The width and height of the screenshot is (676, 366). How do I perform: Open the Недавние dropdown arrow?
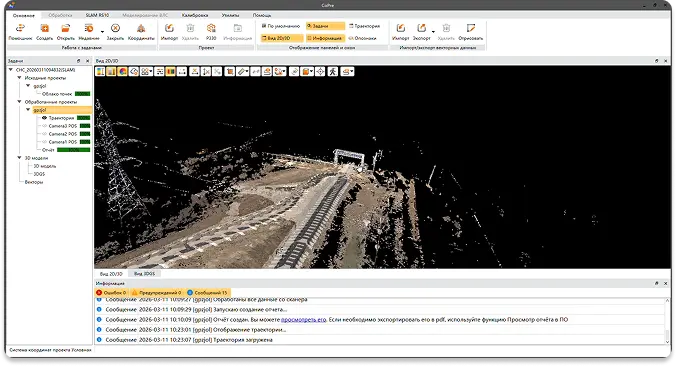tap(102, 31)
